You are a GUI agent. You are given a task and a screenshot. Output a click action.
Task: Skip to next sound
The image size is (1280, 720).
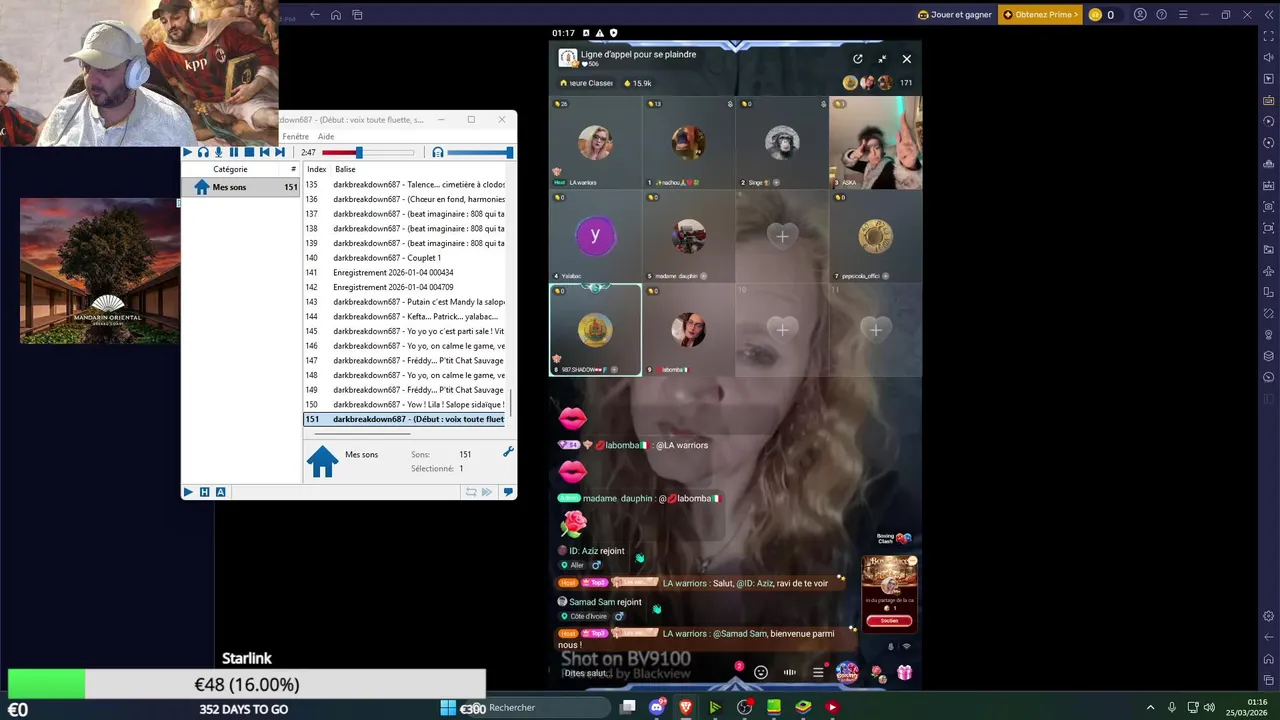coord(280,152)
